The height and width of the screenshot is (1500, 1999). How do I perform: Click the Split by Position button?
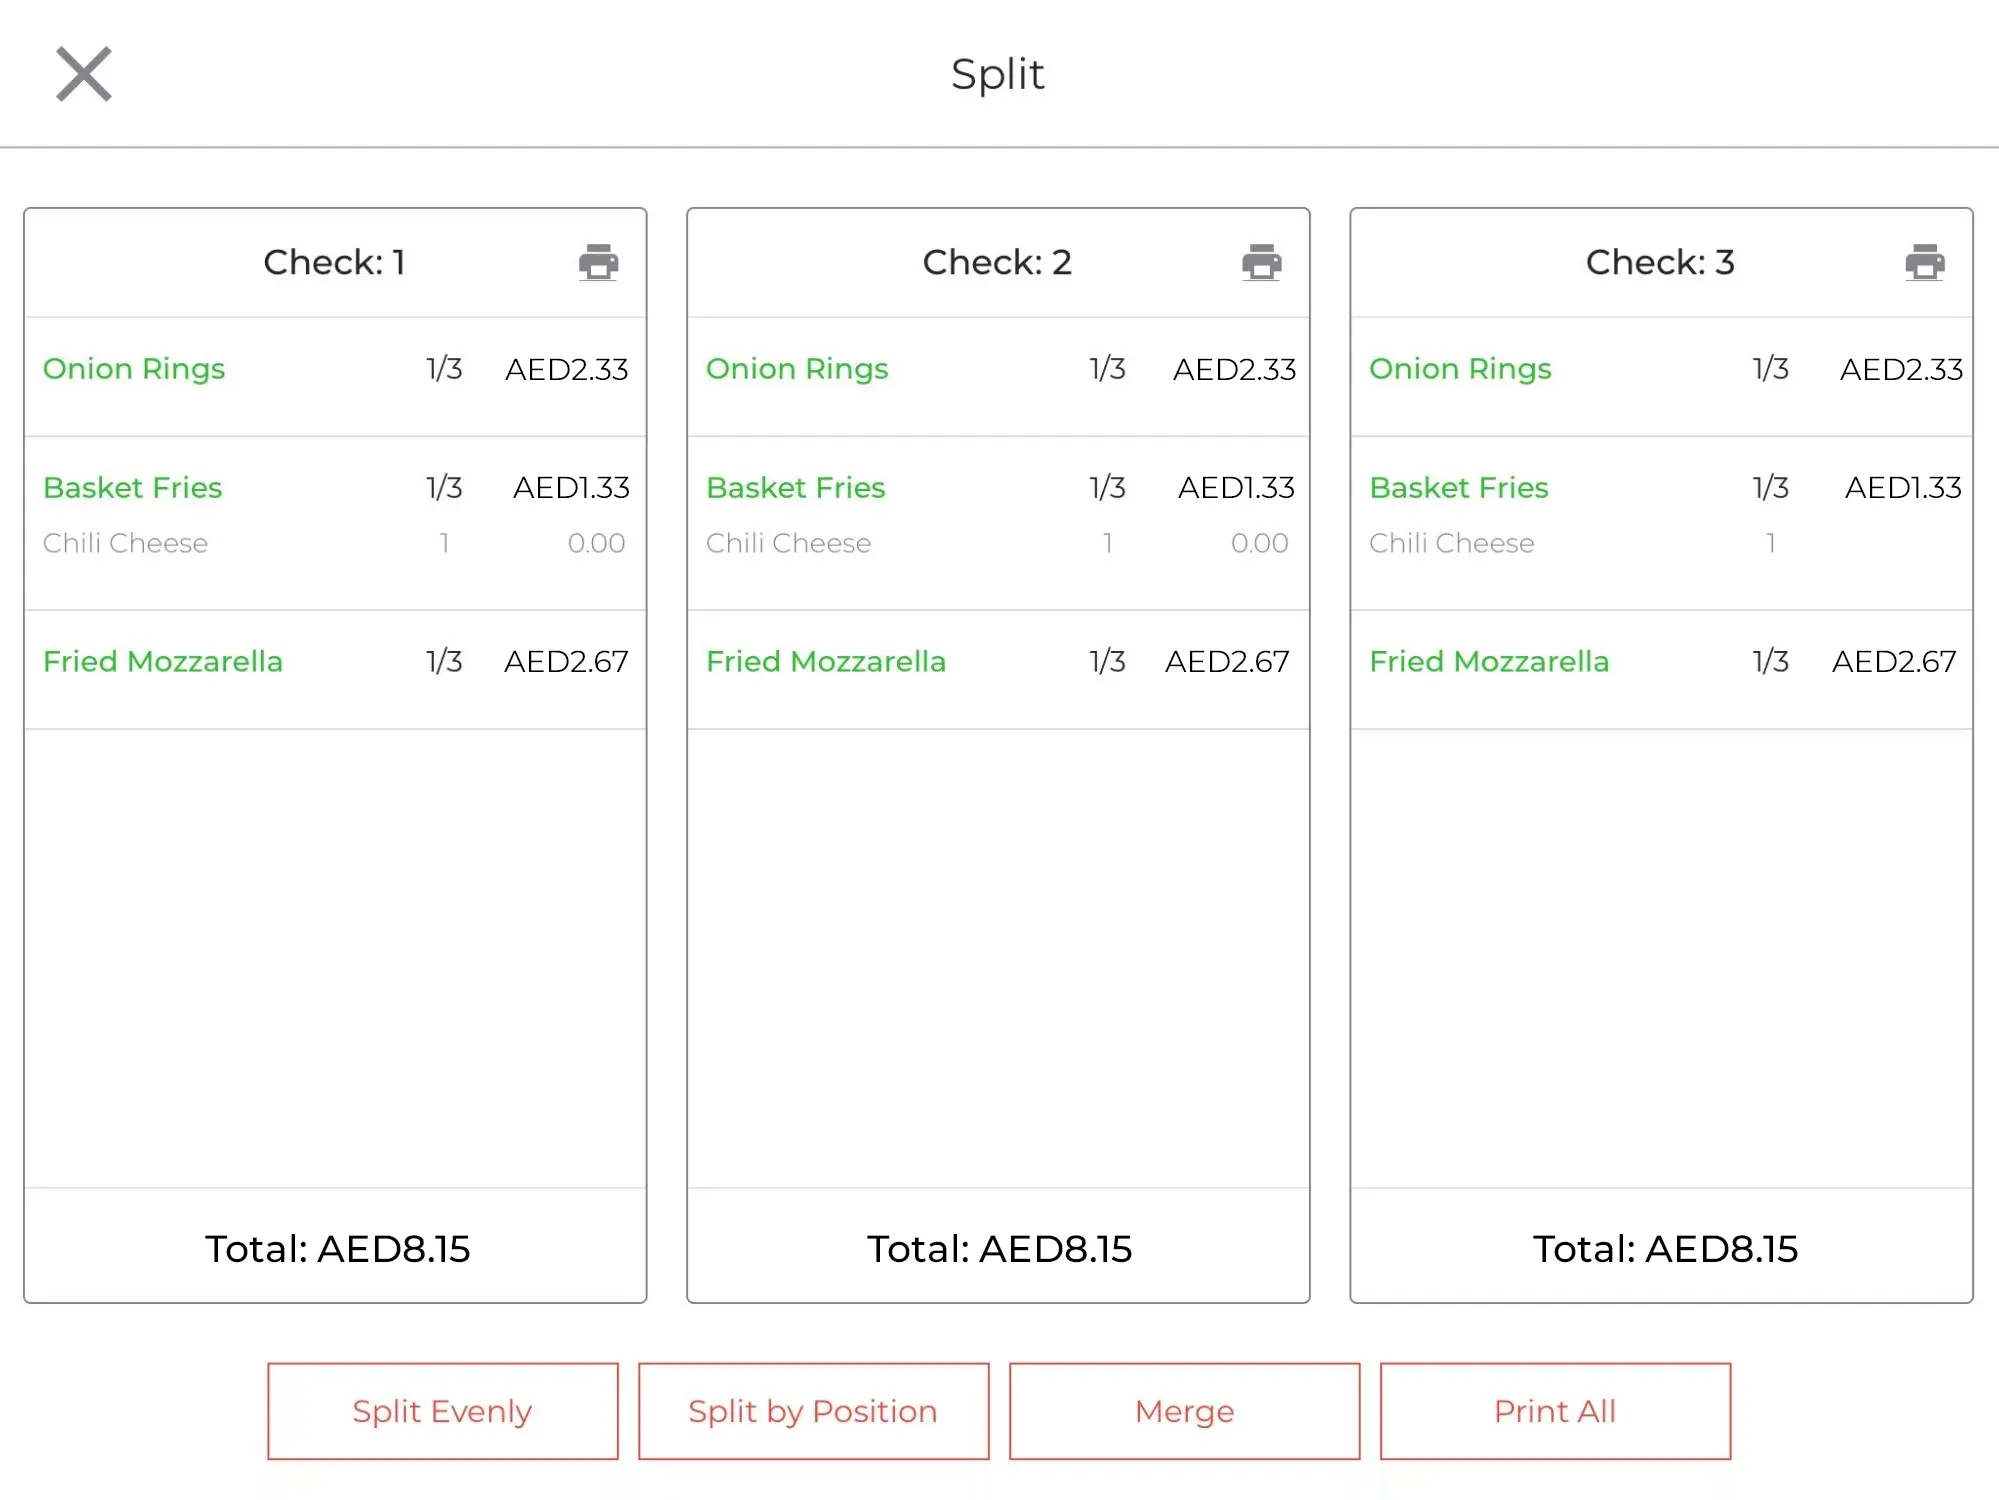[813, 1411]
